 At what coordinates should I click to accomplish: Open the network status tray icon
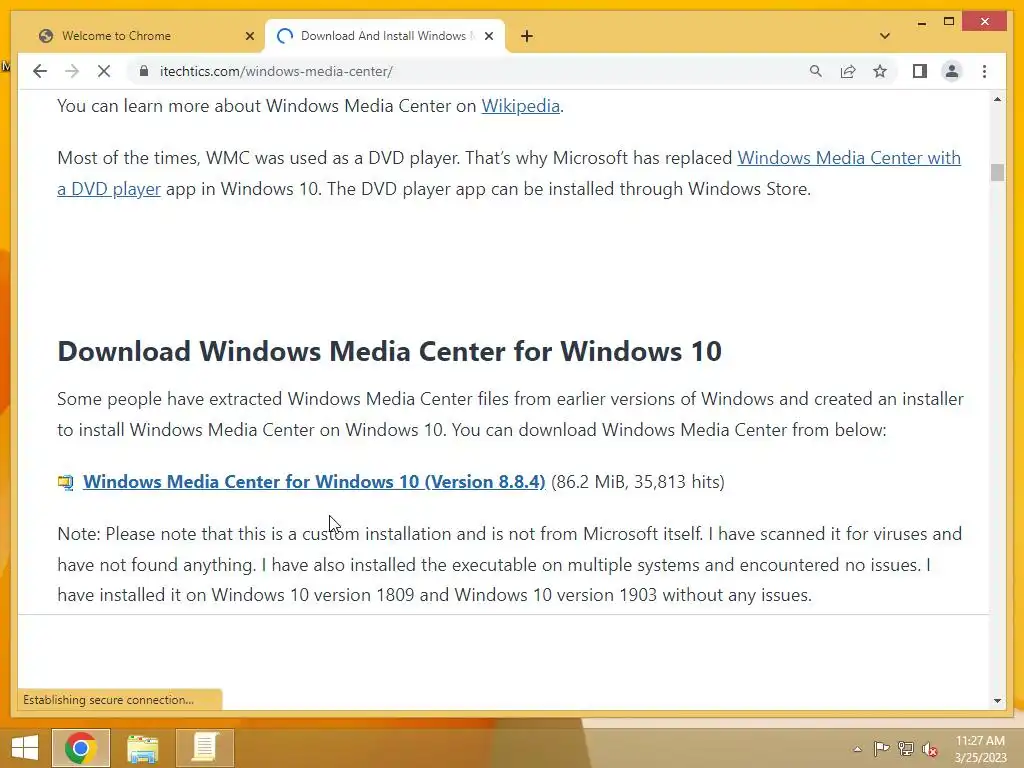tap(905, 749)
